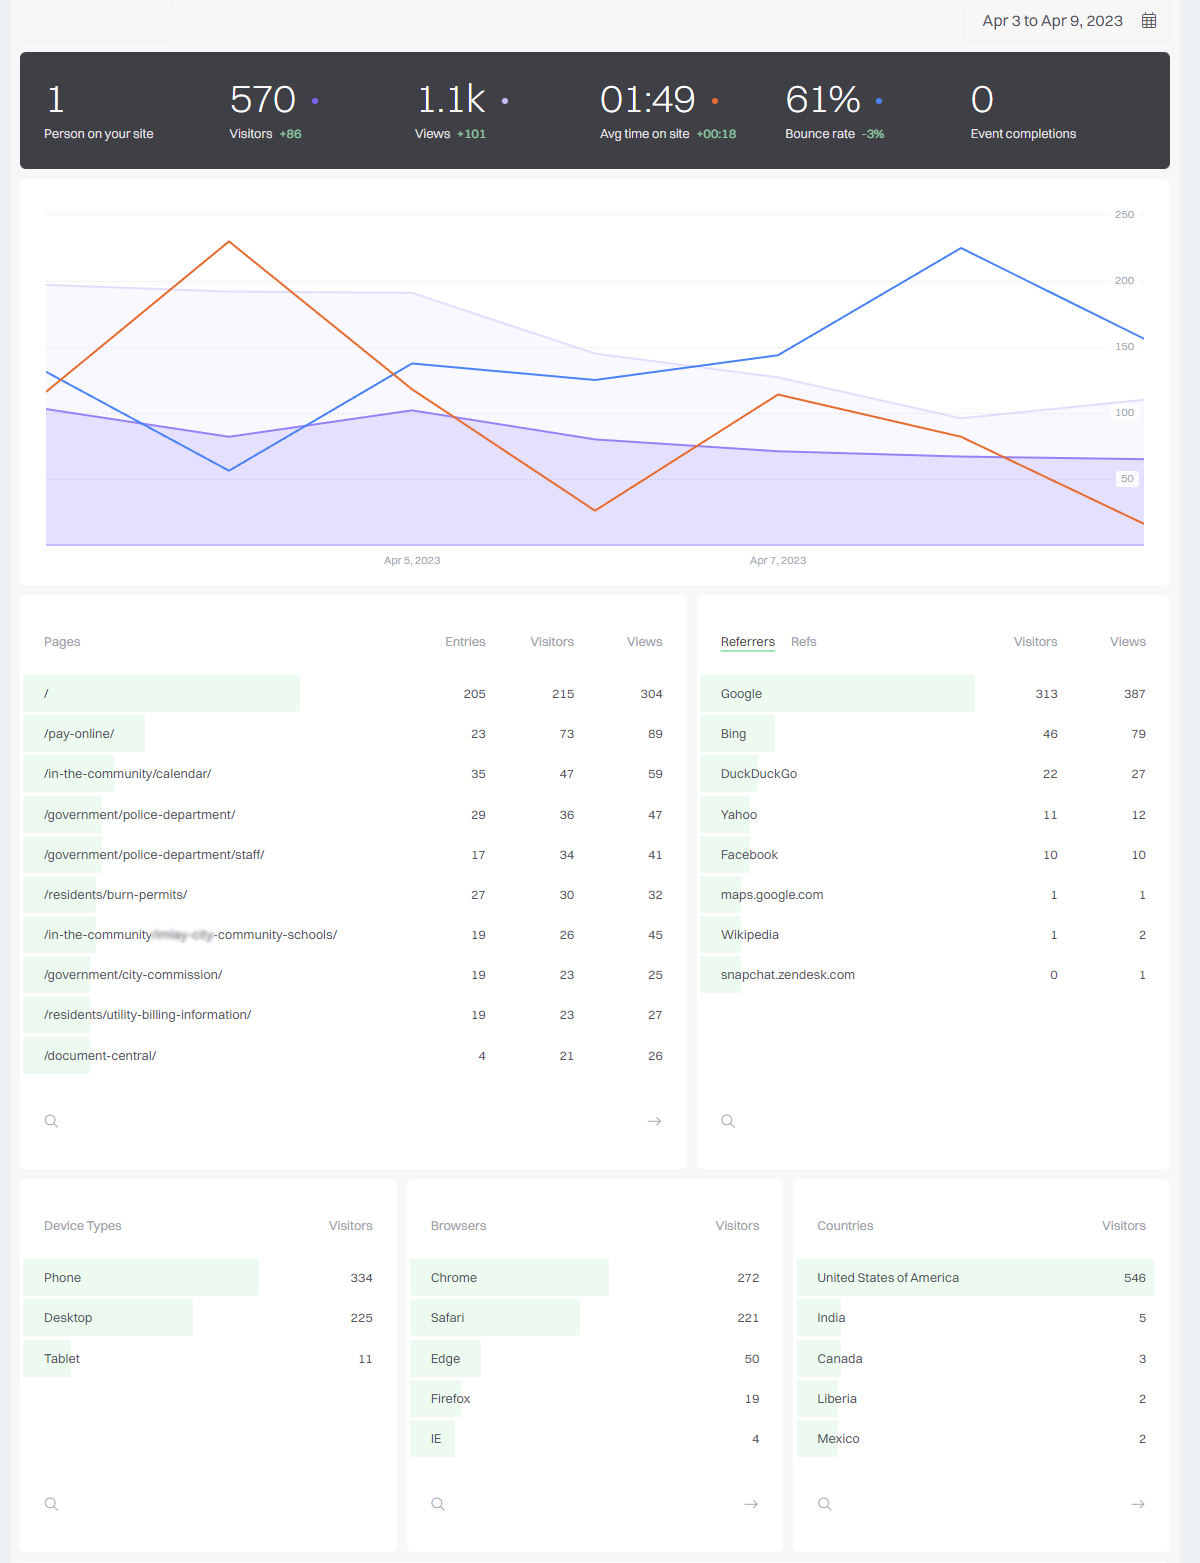
Task: Toggle the Visitors graph series dot
Action: [x=315, y=101]
